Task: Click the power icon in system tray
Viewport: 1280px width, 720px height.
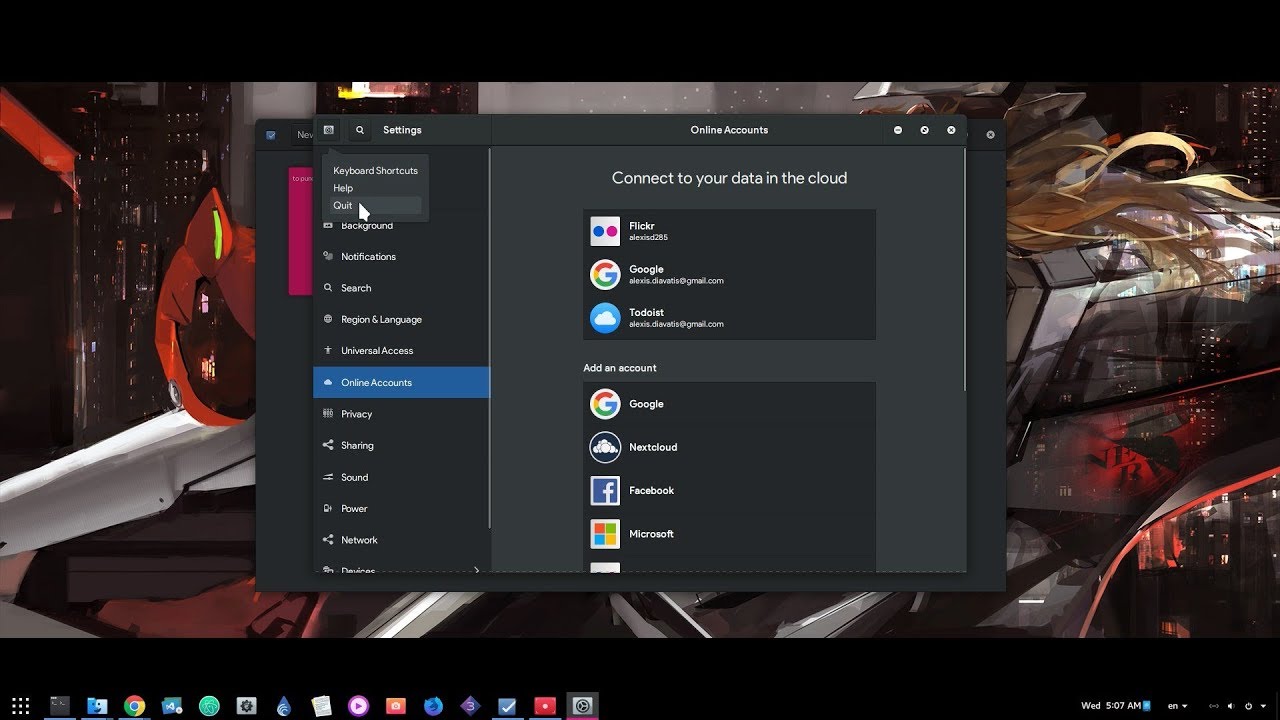Action: pos(1248,706)
